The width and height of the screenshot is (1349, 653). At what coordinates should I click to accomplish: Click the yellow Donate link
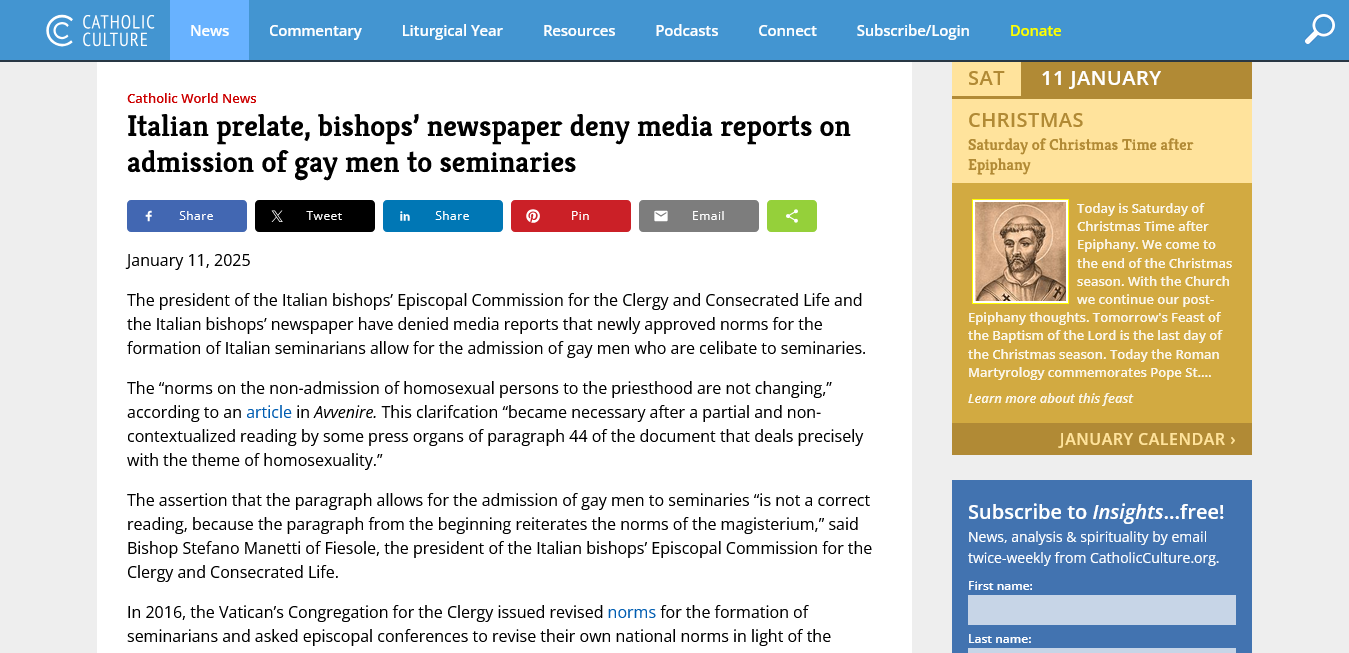pos(1035,30)
